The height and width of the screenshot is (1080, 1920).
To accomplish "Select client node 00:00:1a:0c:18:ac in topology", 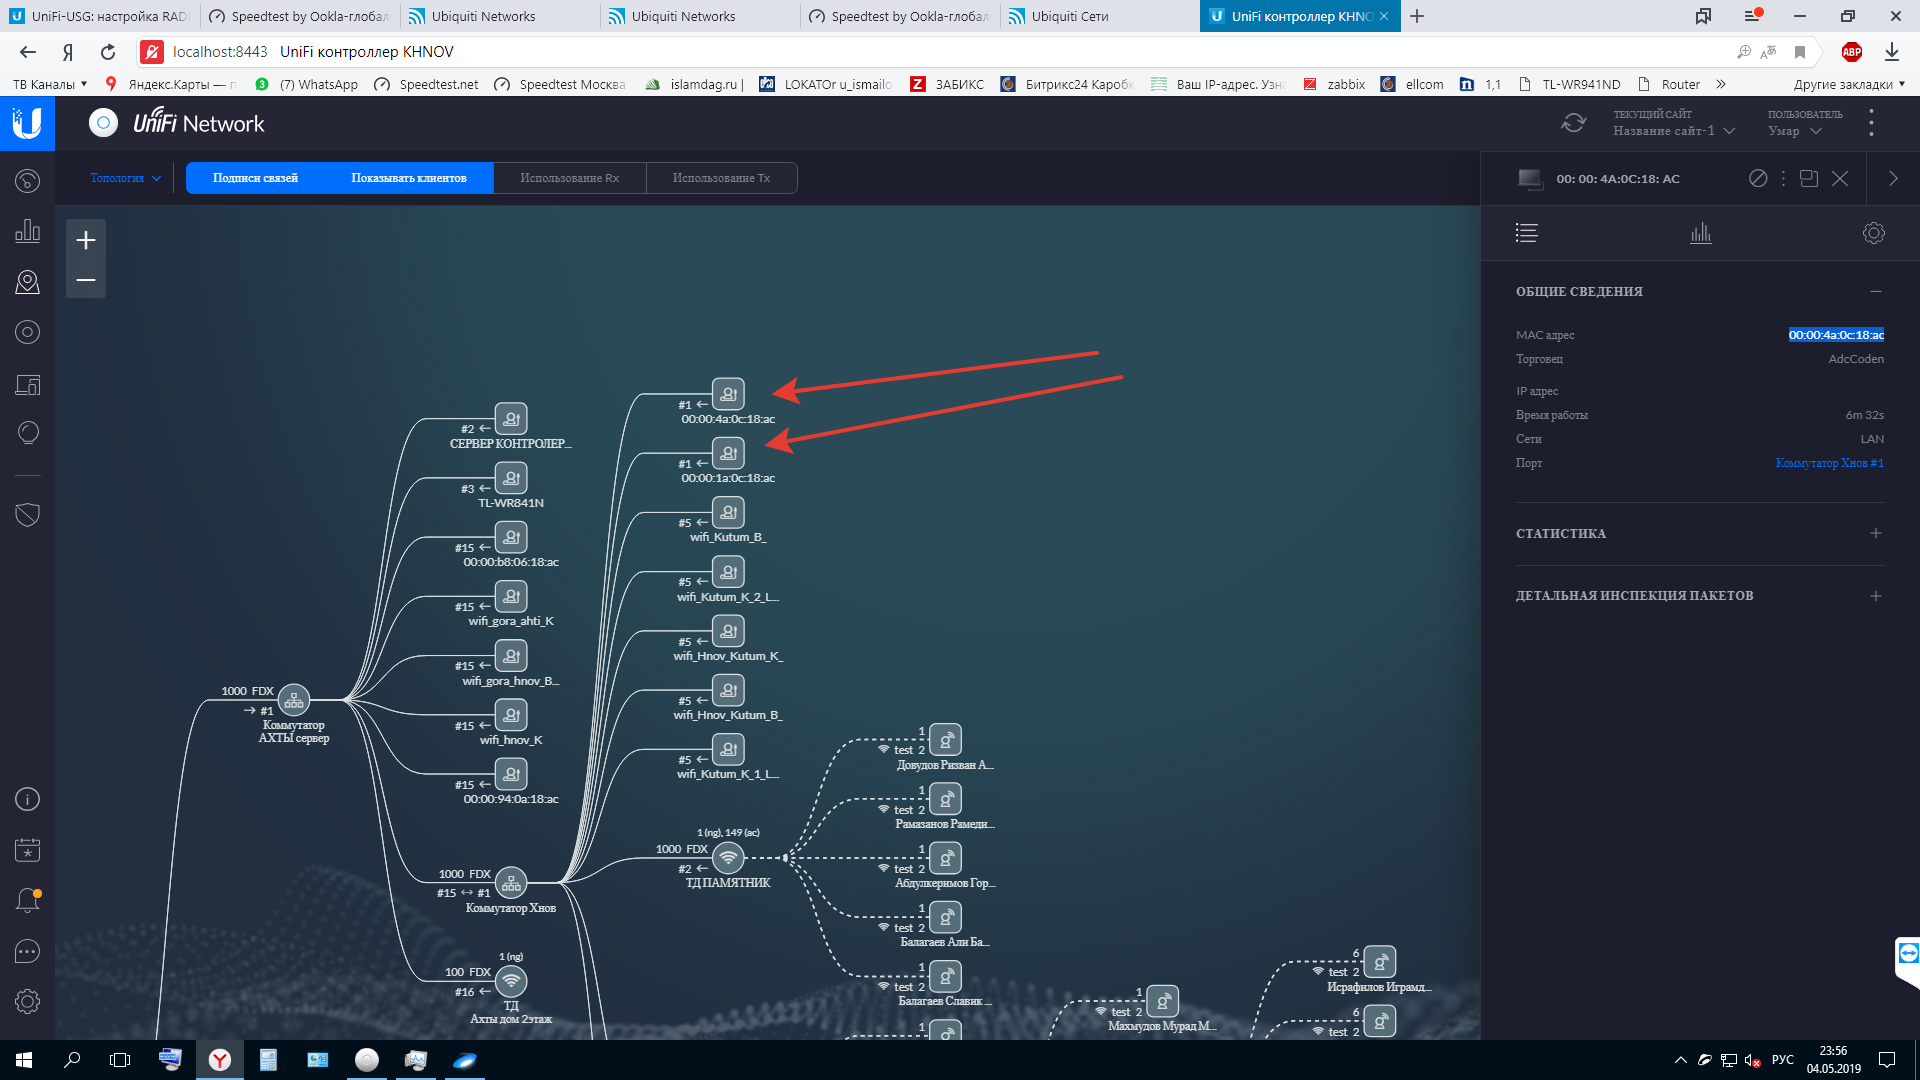I will point(728,453).
